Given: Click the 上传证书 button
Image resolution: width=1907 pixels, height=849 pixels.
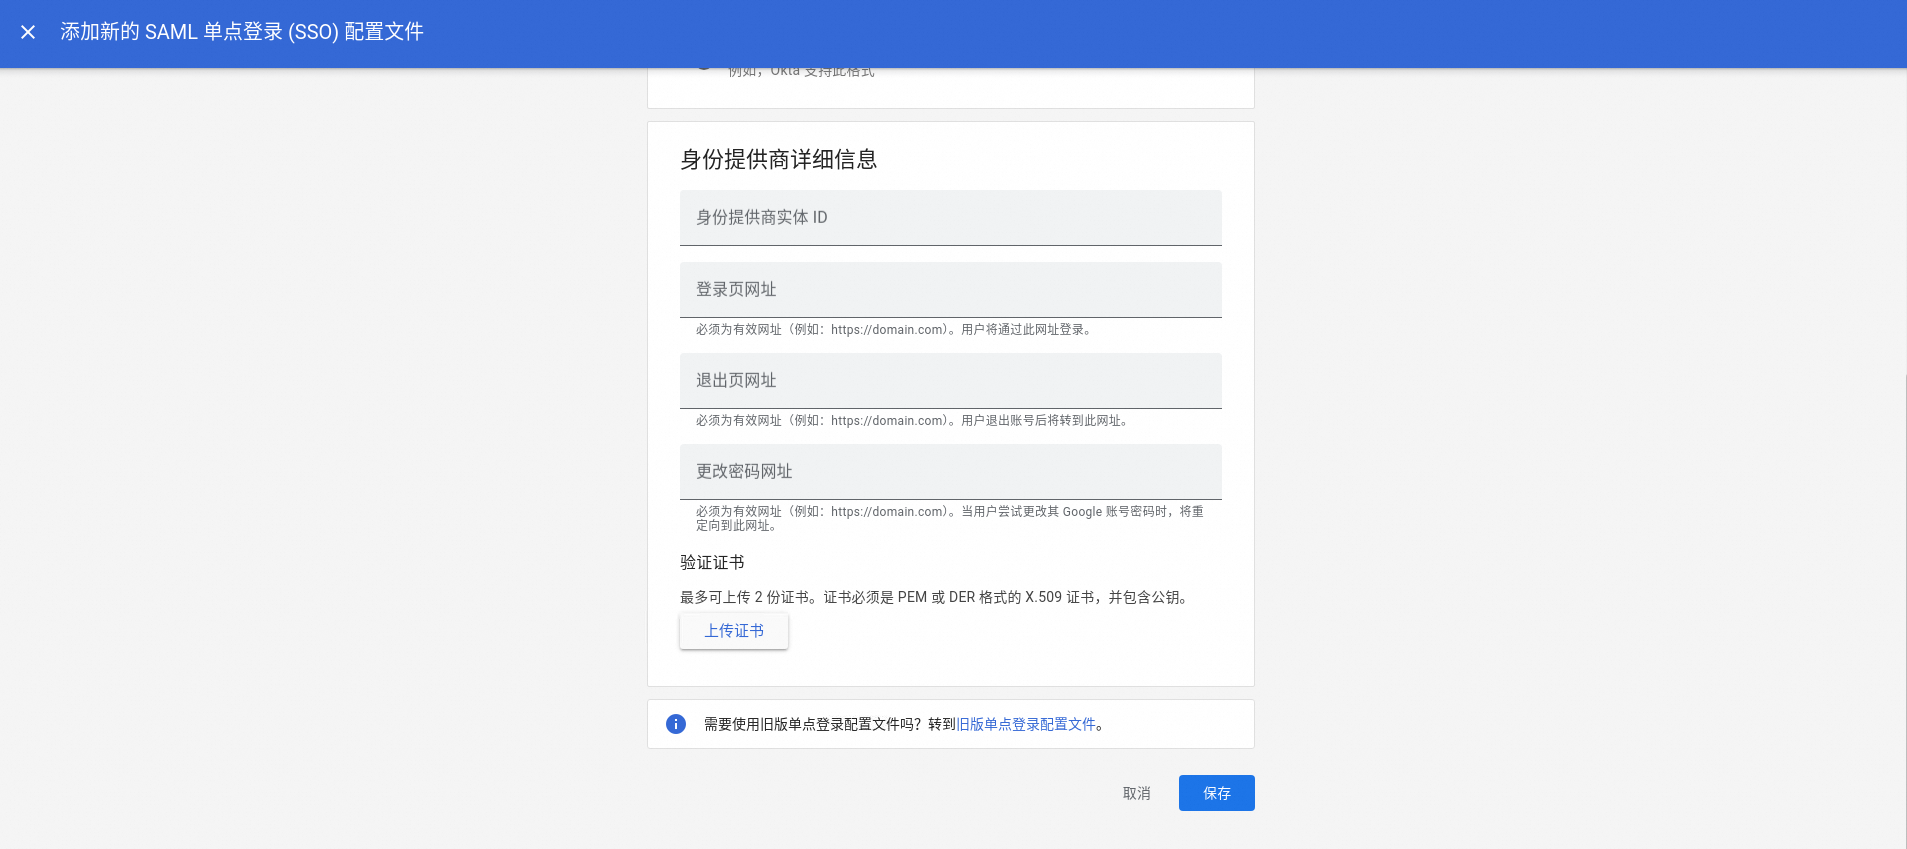Looking at the screenshot, I should coord(734,631).
